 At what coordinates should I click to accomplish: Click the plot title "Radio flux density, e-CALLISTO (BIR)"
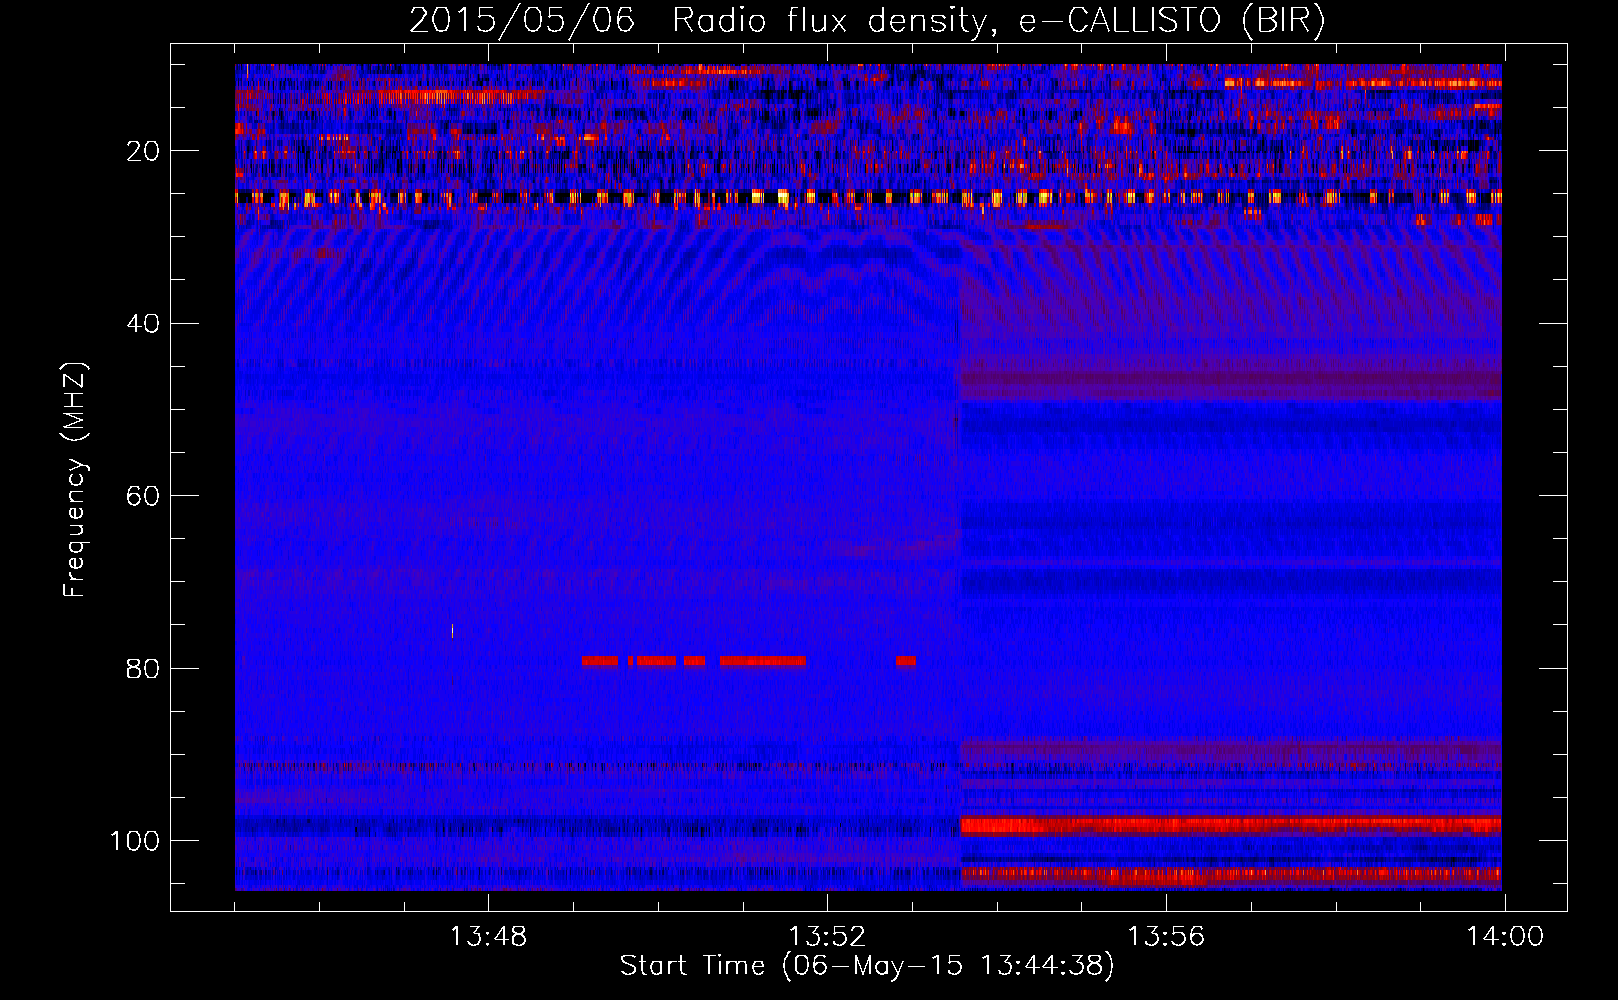tap(998, 21)
